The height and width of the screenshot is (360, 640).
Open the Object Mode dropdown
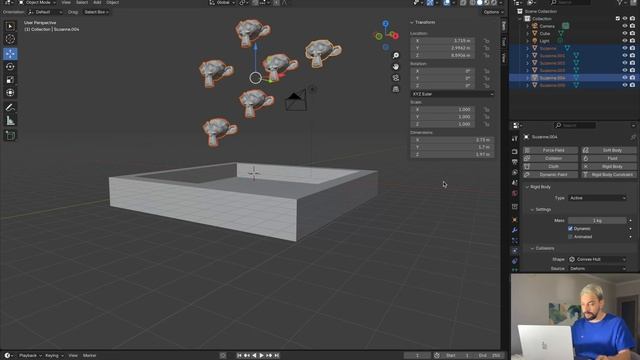coord(37,2)
